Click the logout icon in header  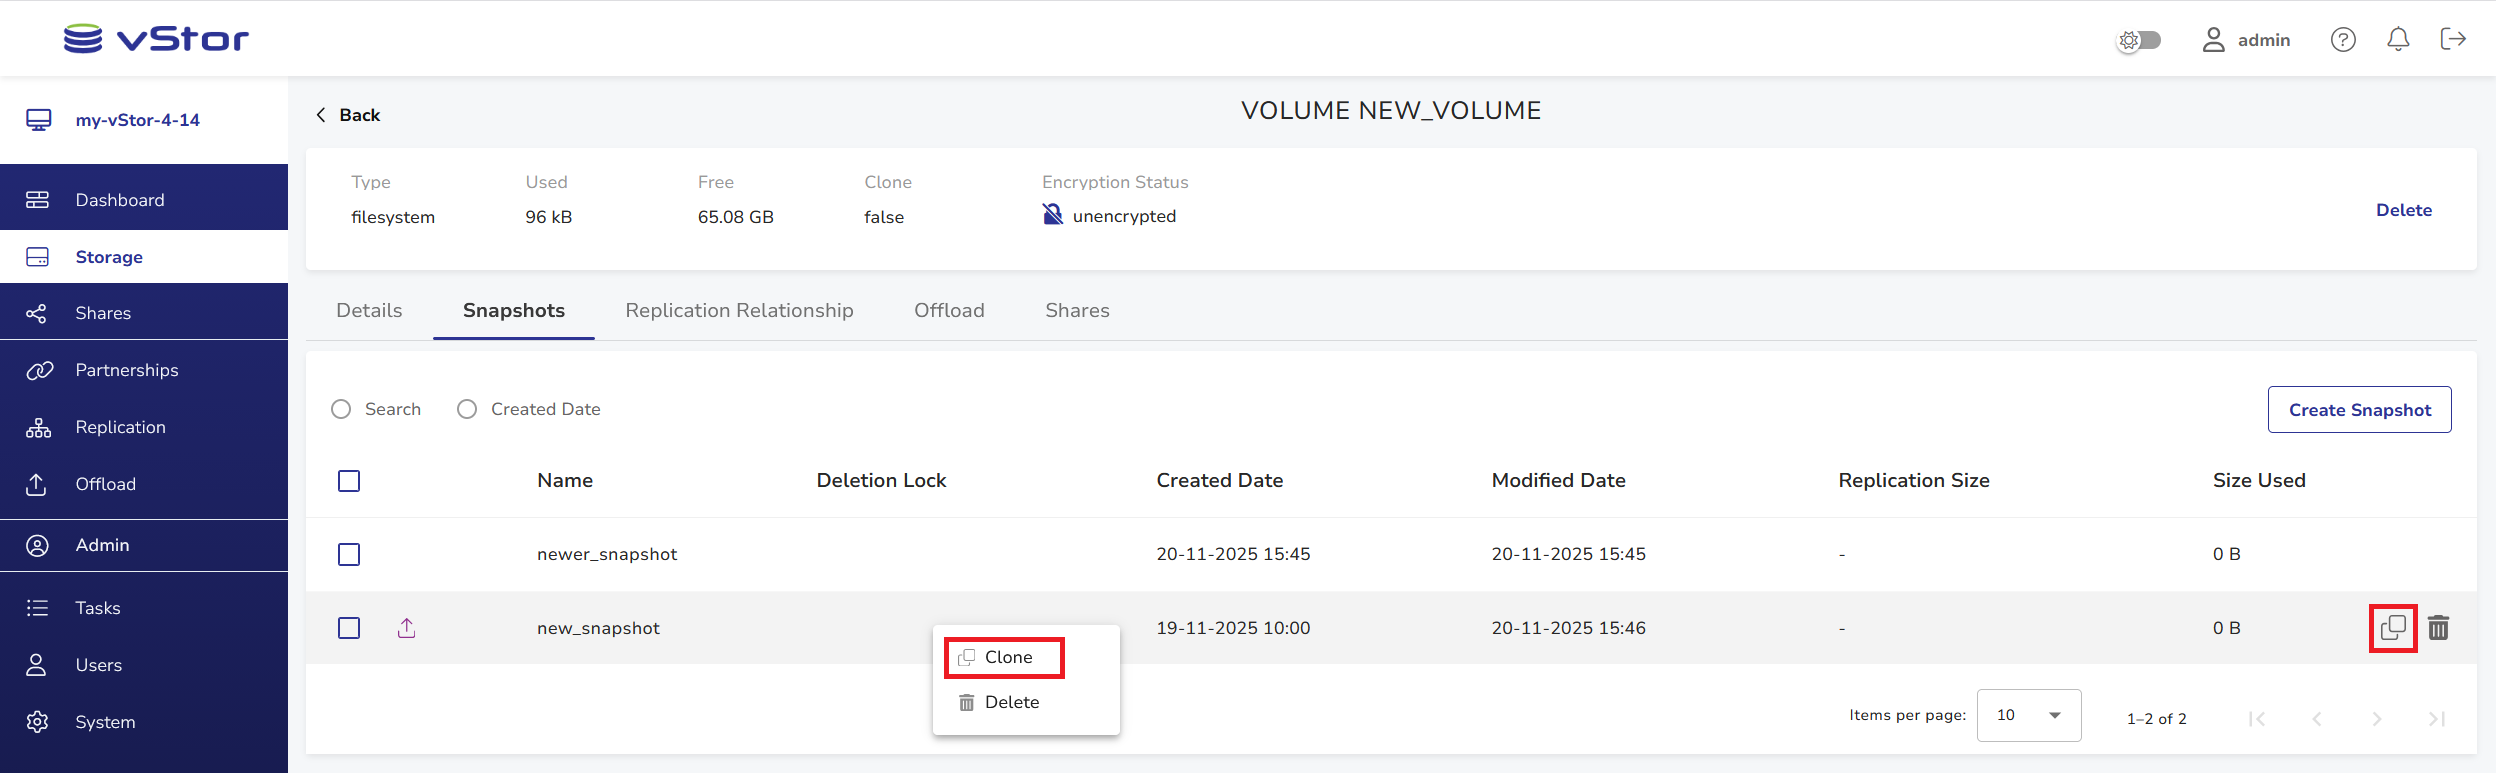(2452, 40)
